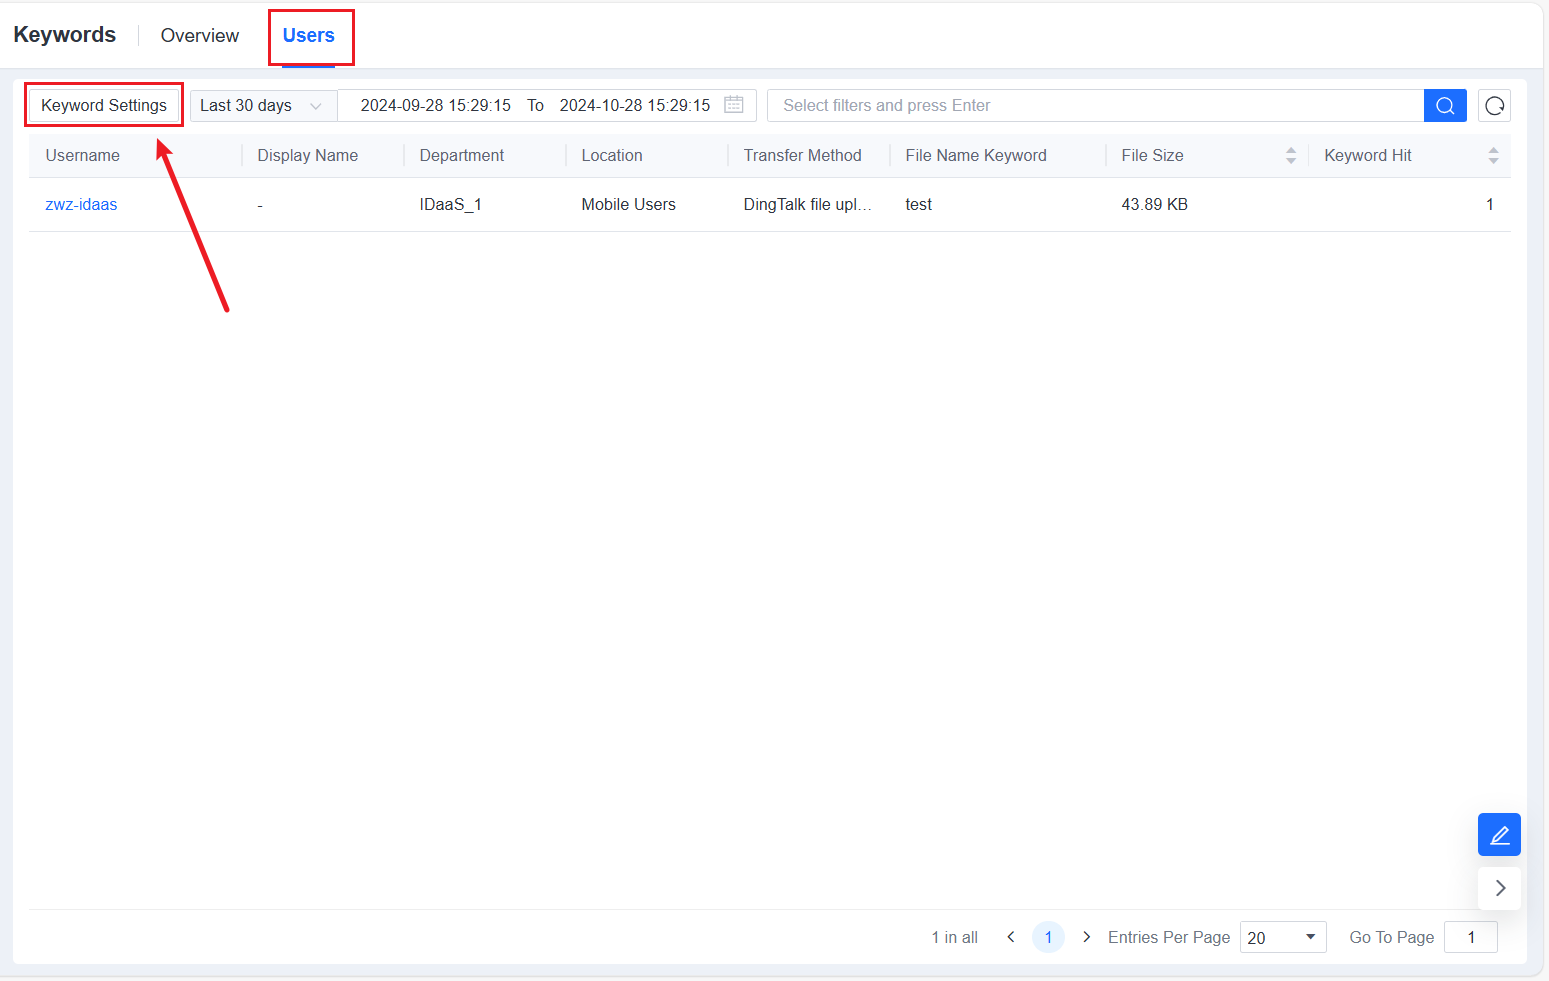Open the calendar date picker icon
The height and width of the screenshot is (981, 1549).
pyautogui.click(x=734, y=105)
